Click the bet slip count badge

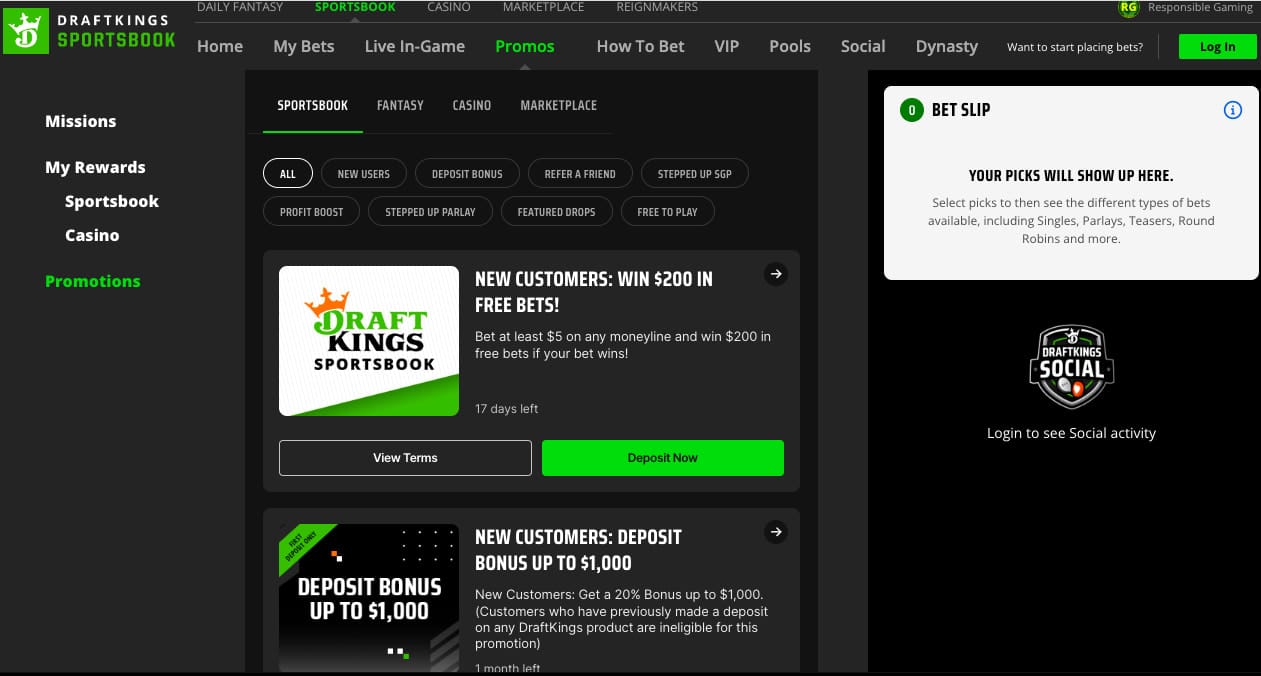click(x=911, y=110)
